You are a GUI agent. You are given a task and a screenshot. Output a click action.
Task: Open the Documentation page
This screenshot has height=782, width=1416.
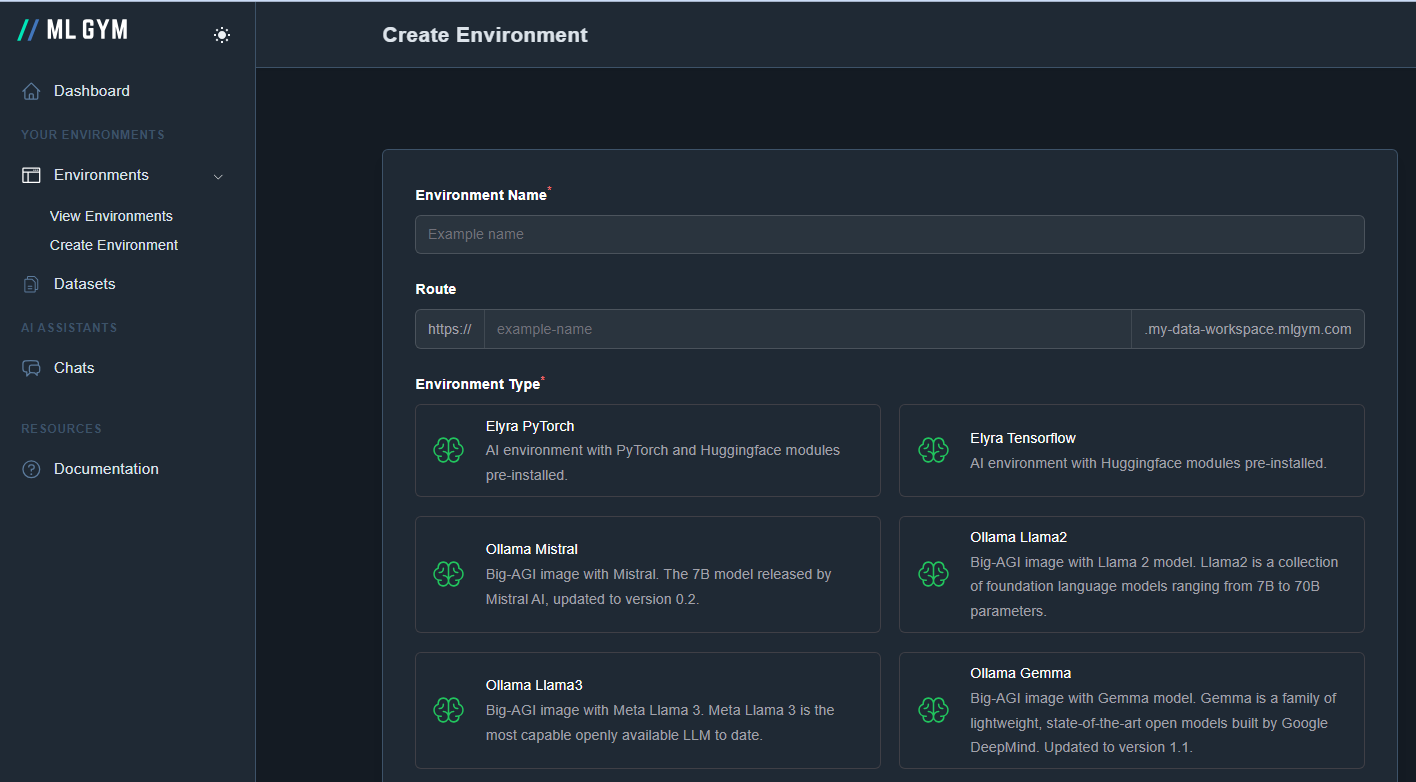pyautogui.click(x=106, y=468)
